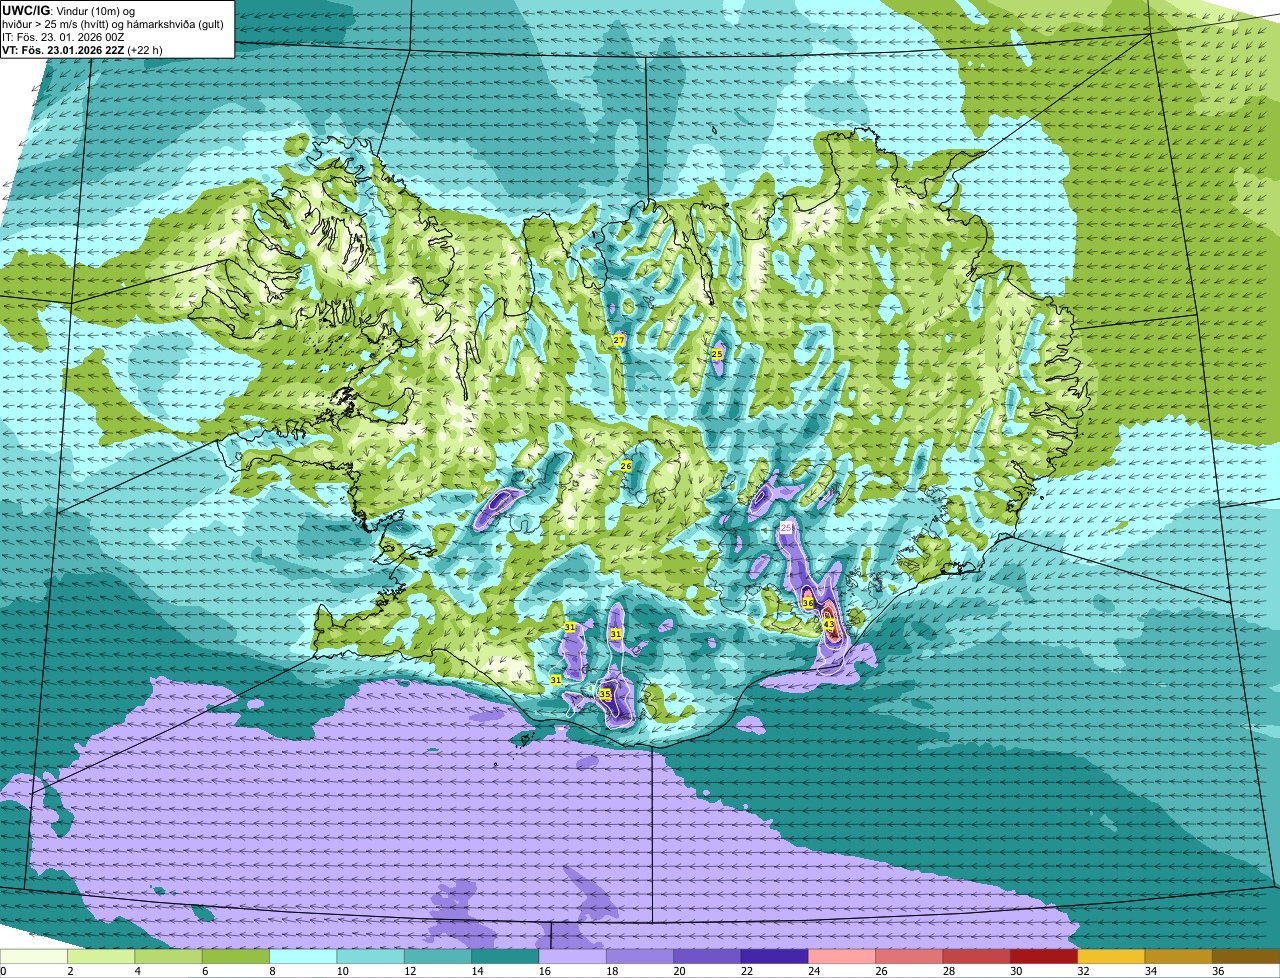
Task: Select the olive green 6–8 m/s legend swatch
Action: point(236,956)
